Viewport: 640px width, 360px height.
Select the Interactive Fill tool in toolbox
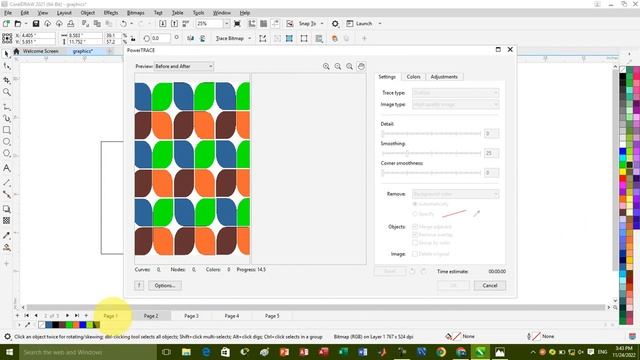click(7, 247)
